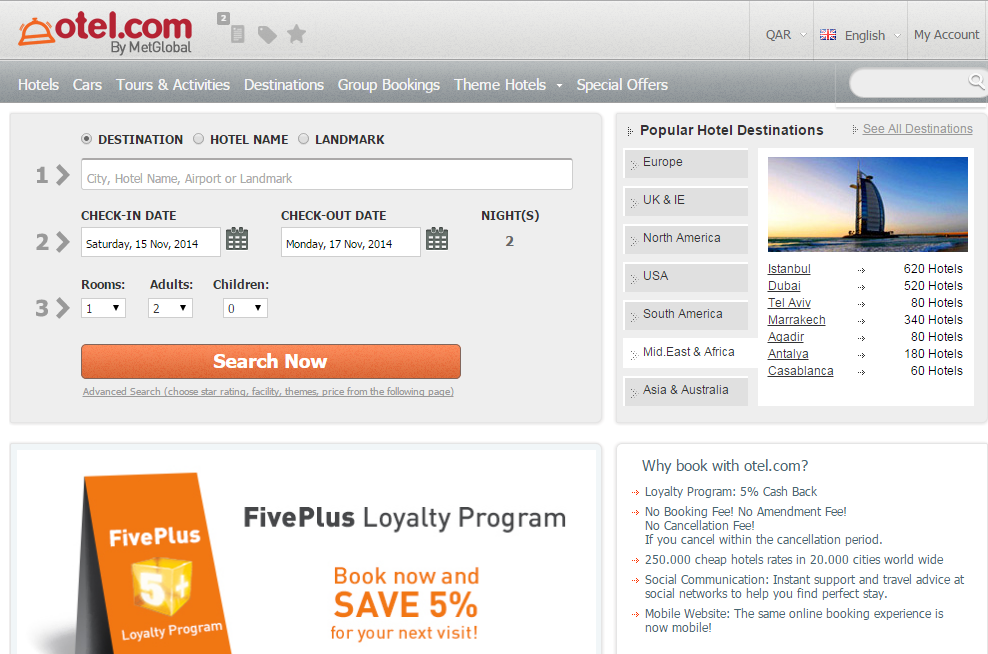
Task: Open Group Bookings menu item
Action: click(389, 84)
